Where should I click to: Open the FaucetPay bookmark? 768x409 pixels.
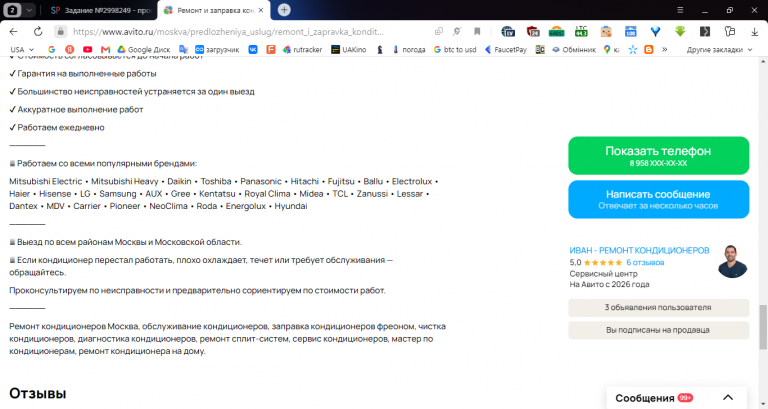[505, 49]
